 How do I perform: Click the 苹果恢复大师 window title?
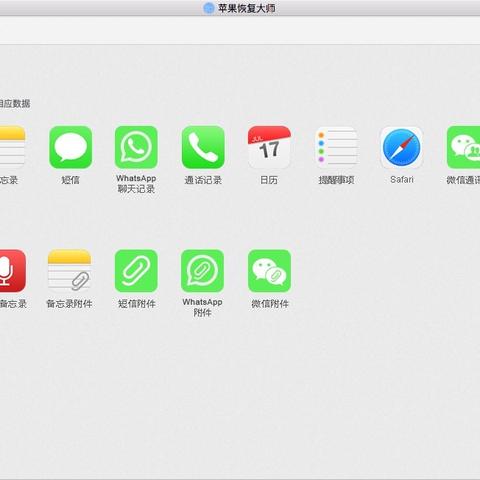pyautogui.click(x=247, y=8)
